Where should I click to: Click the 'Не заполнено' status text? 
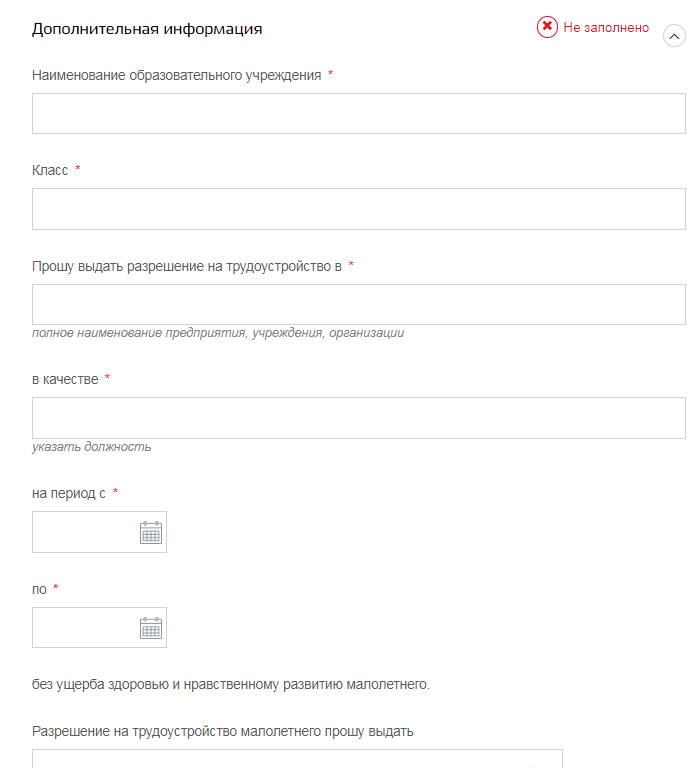[606, 28]
